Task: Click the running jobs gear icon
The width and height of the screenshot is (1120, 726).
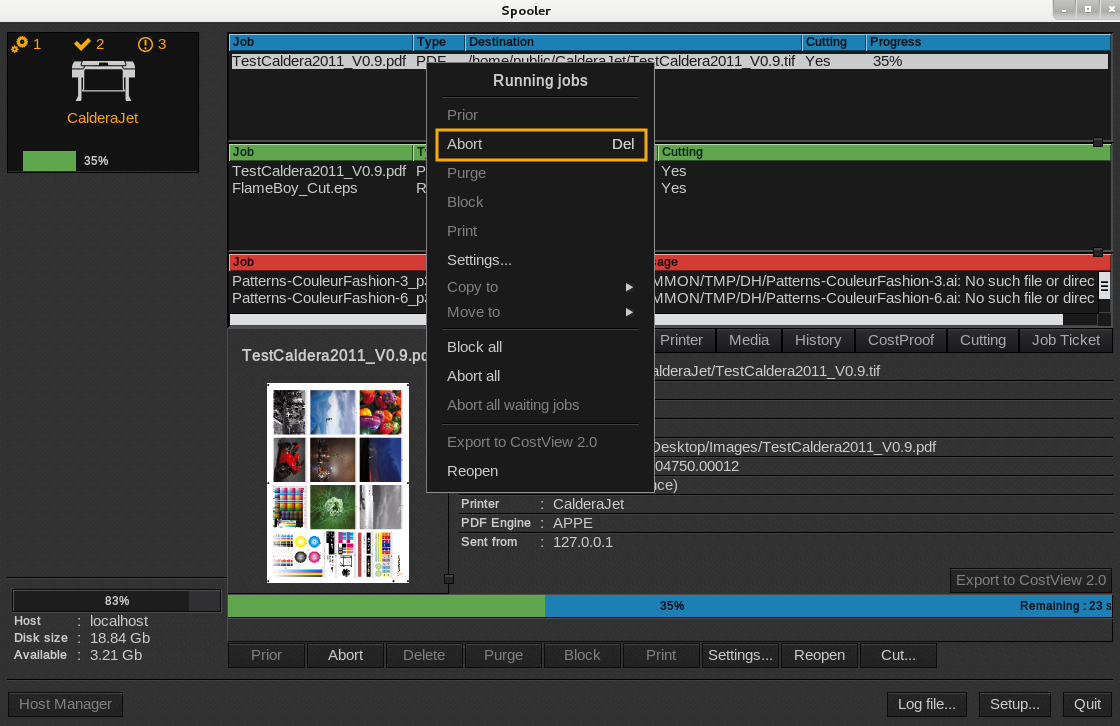Action: (19, 44)
